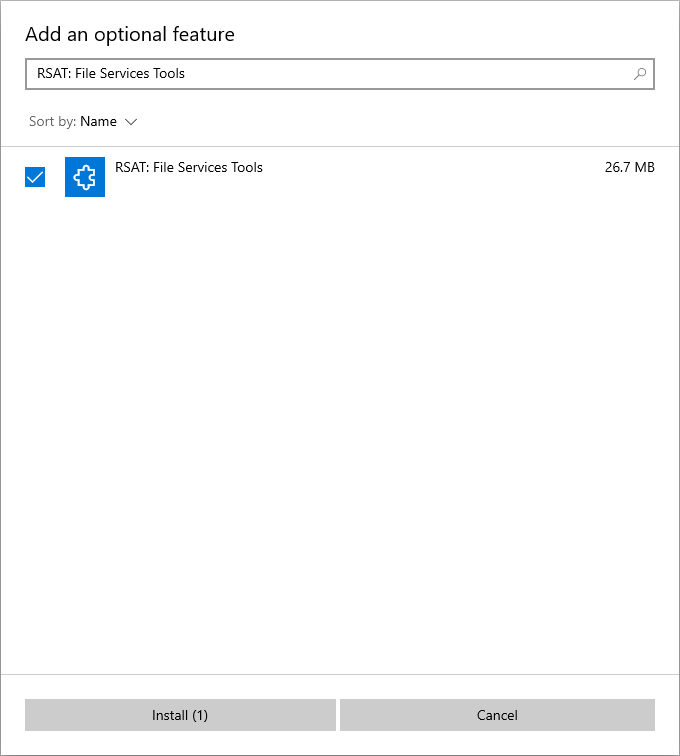Click the gap between Install and Cancel
Screen dimensions: 680x756
click(x=338, y=715)
